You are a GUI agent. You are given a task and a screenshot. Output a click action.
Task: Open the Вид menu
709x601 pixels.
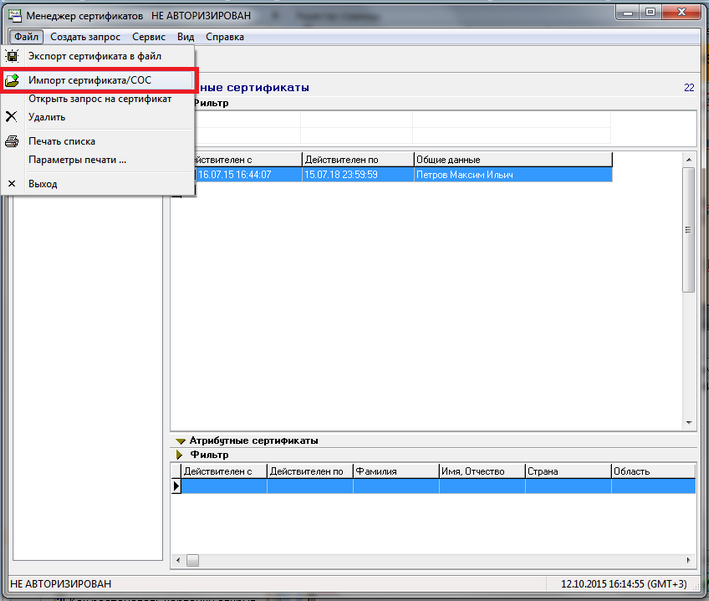coord(185,36)
